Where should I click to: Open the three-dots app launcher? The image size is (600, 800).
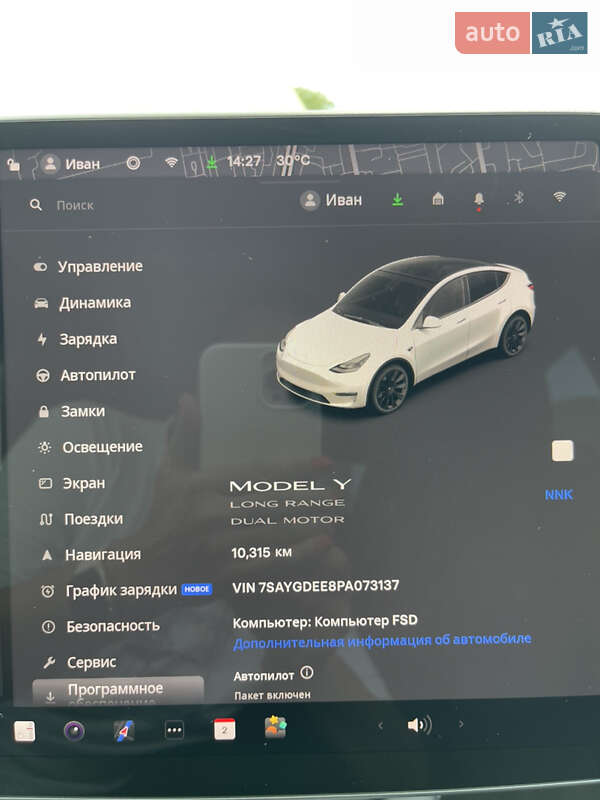tap(174, 730)
